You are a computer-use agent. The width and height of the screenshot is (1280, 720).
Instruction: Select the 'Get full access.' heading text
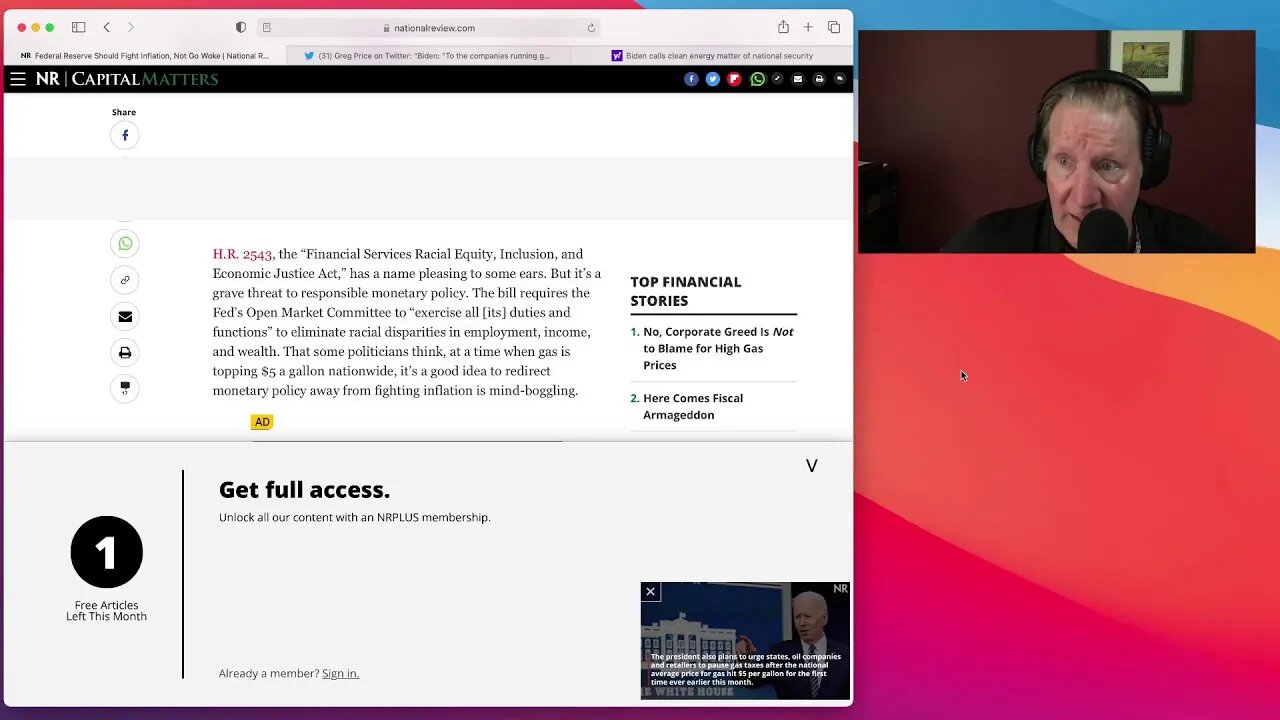click(x=304, y=489)
